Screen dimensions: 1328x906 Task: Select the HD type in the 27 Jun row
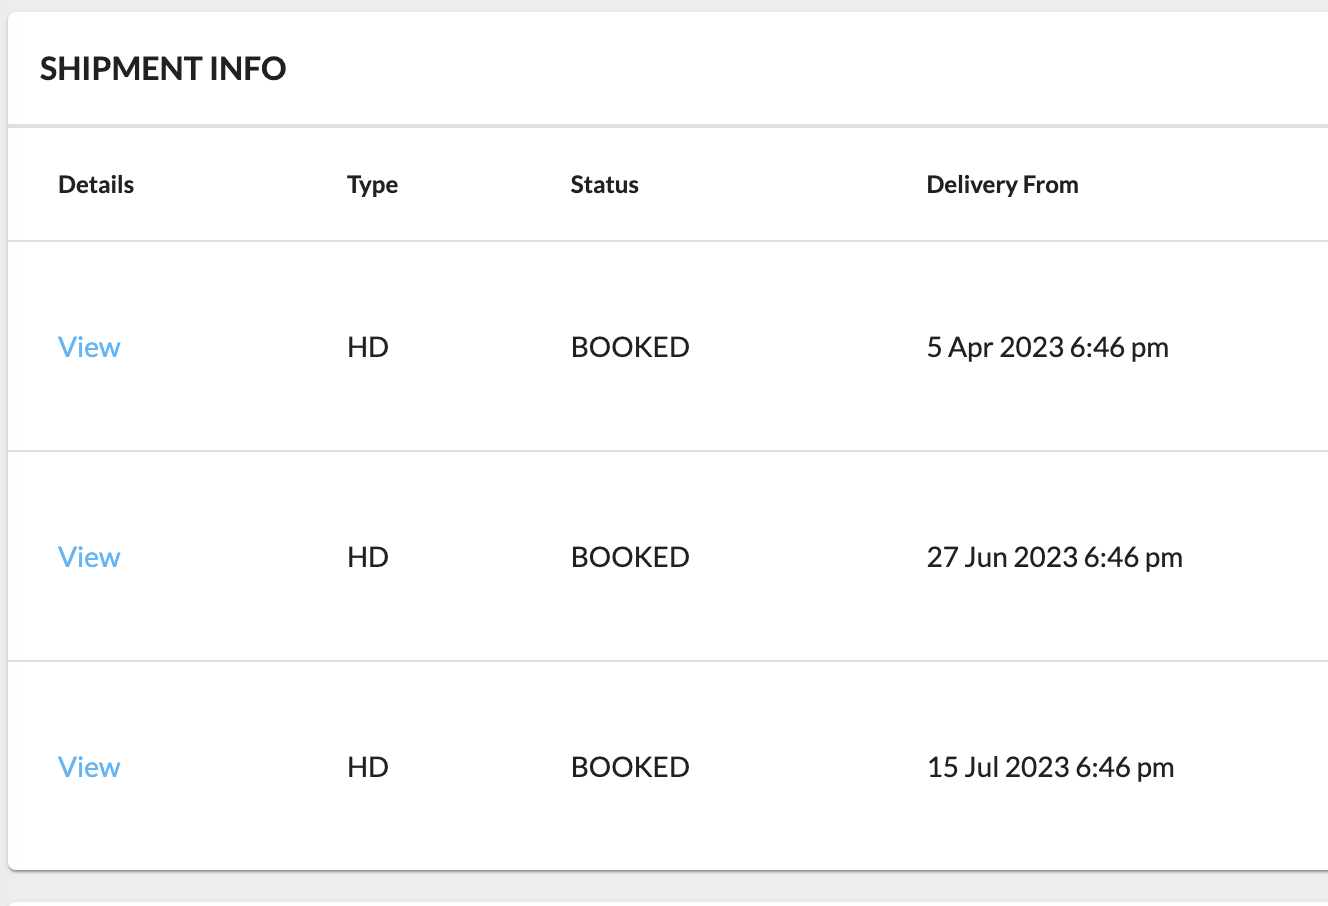click(367, 557)
